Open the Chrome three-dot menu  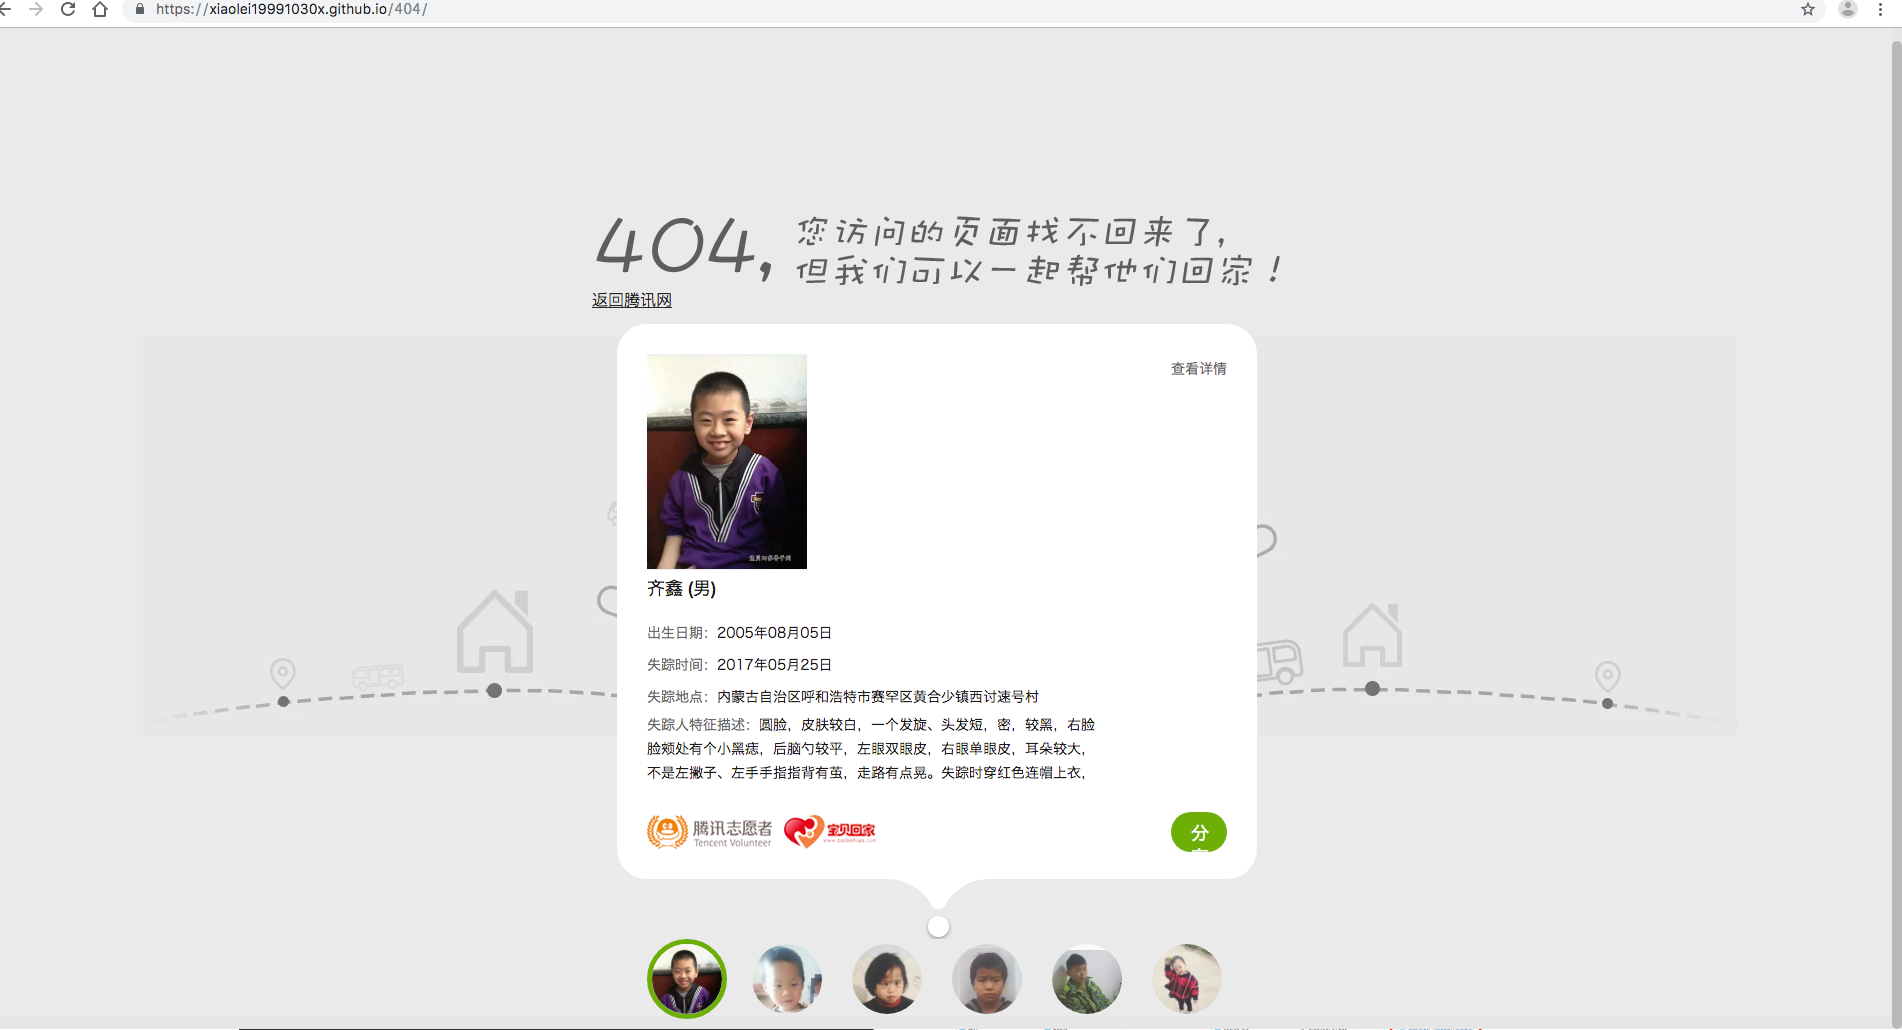[1881, 10]
